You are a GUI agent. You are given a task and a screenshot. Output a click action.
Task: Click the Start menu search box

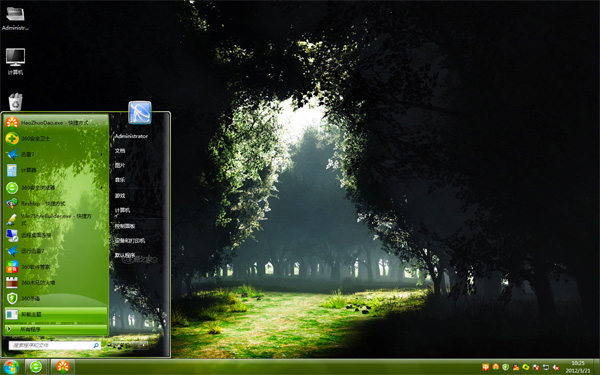pos(54,345)
